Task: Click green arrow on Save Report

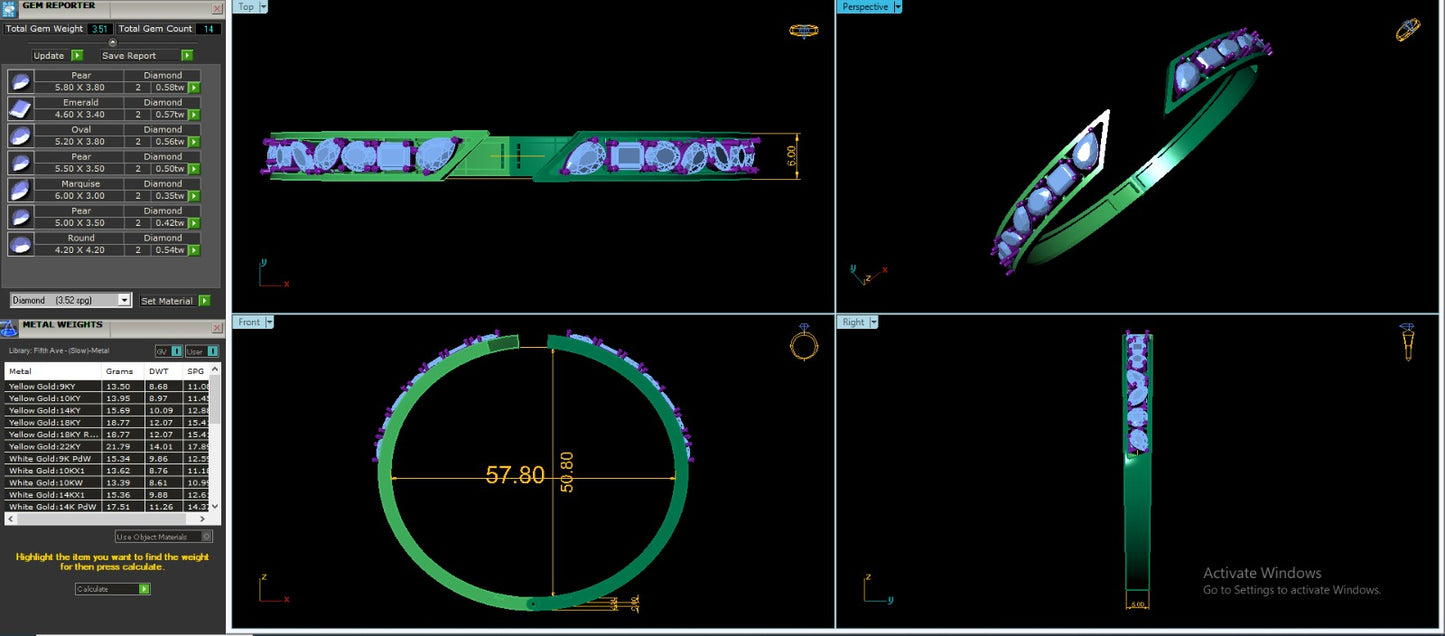Action: pyautogui.click(x=187, y=56)
